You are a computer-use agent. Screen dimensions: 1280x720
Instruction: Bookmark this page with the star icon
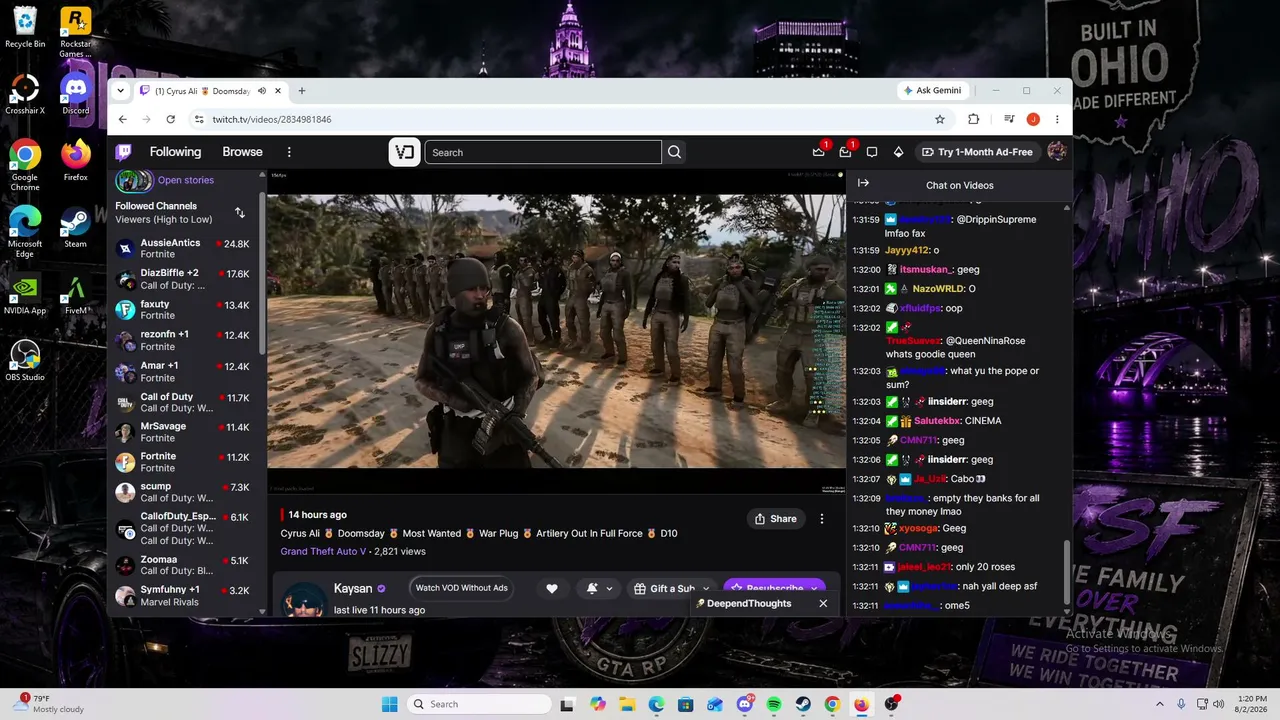pyautogui.click(x=940, y=119)
